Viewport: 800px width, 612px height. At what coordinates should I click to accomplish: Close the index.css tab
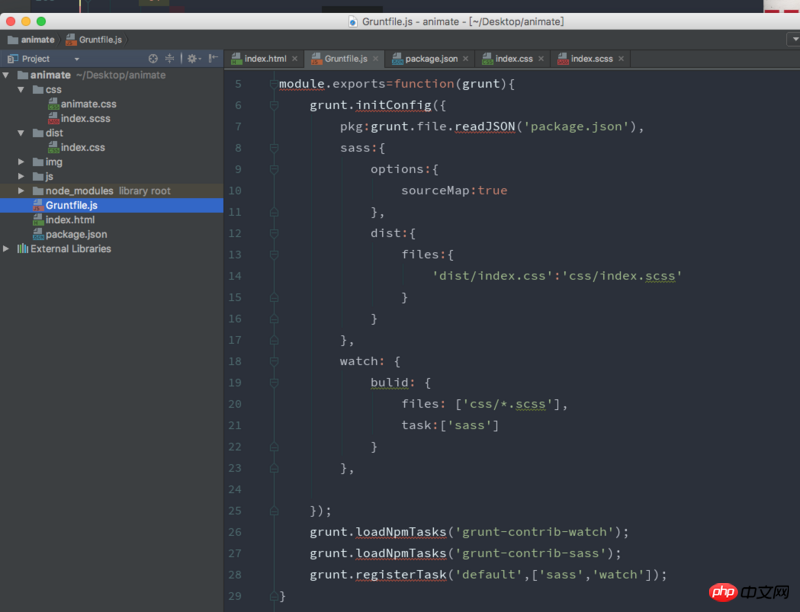tap(541, 59)
